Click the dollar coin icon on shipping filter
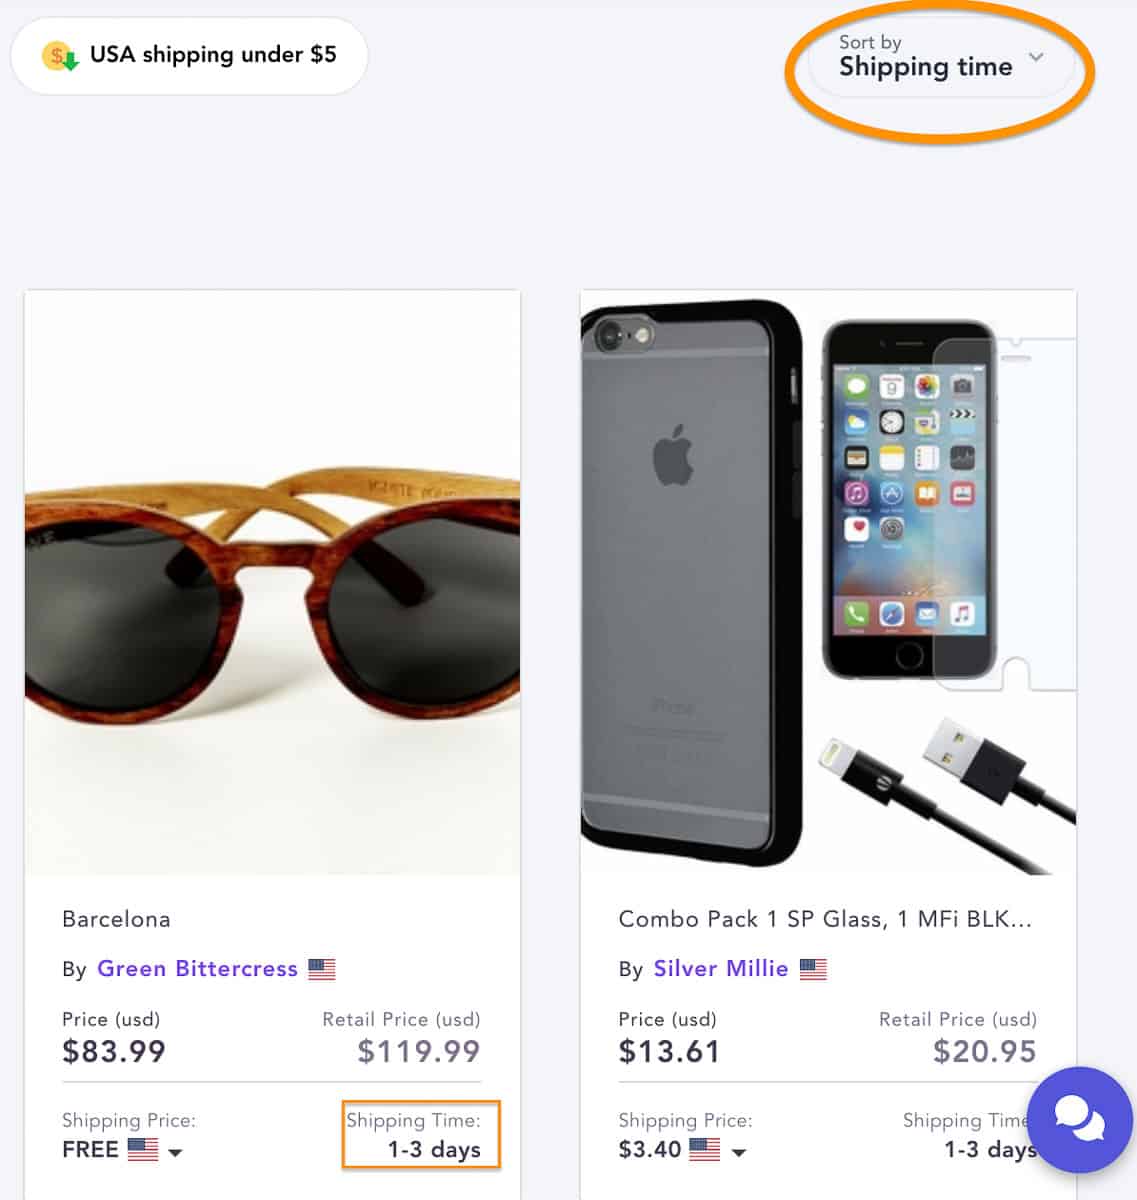Screen dimensions: 1137x1200 [56, 56]
